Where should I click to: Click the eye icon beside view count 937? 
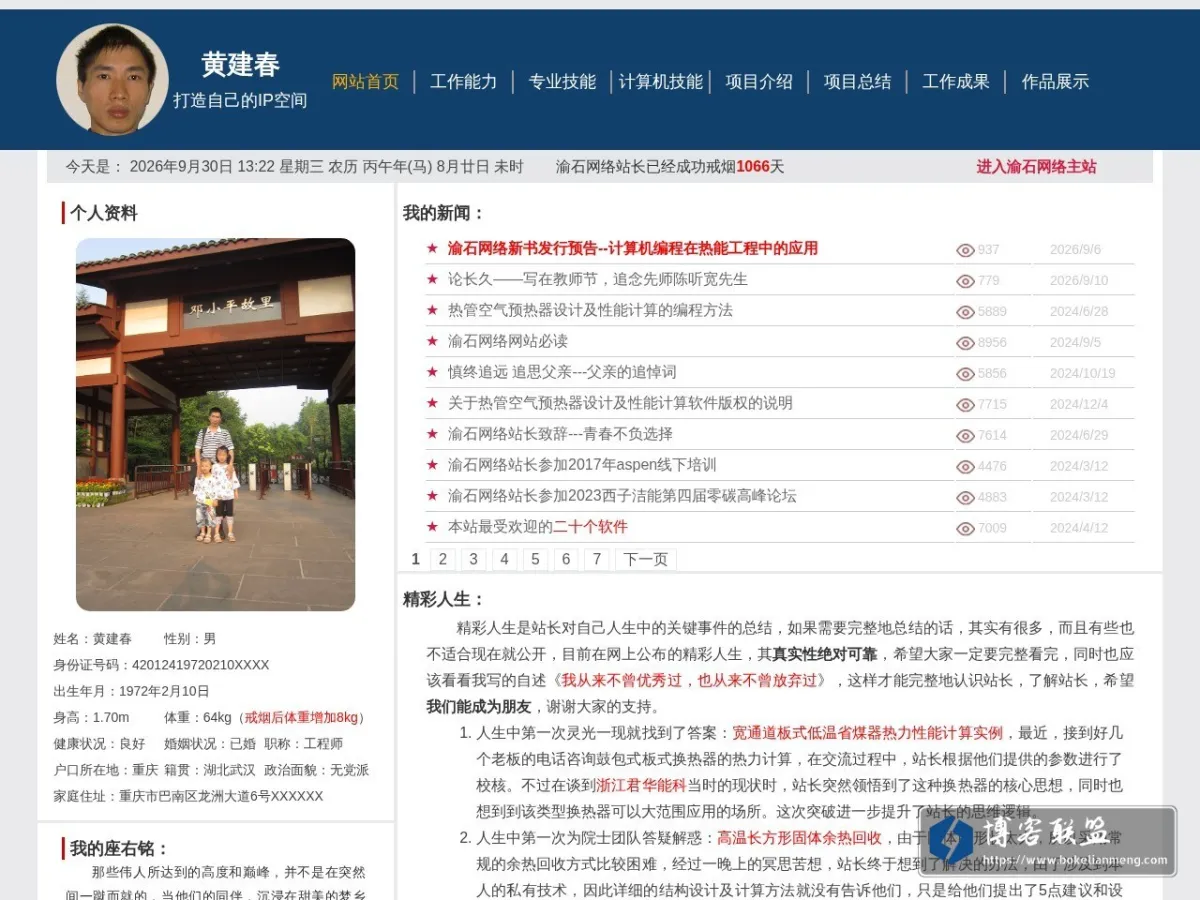(965, 251)
